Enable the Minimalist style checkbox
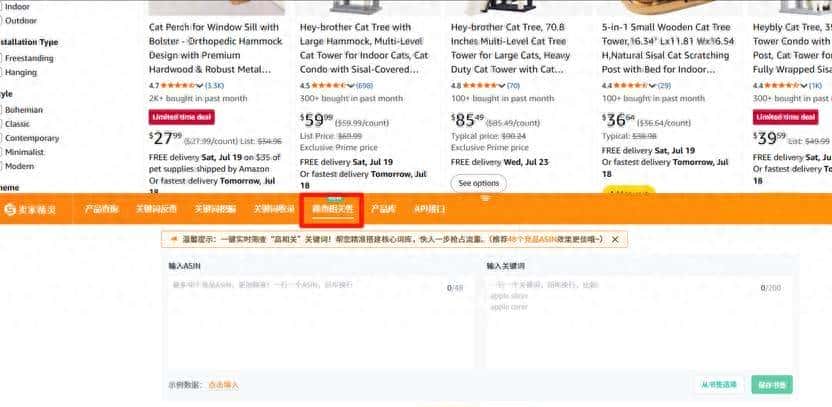The width and height of the screenshot is (832, 407). pyautogui.click(x=3, y=152)
